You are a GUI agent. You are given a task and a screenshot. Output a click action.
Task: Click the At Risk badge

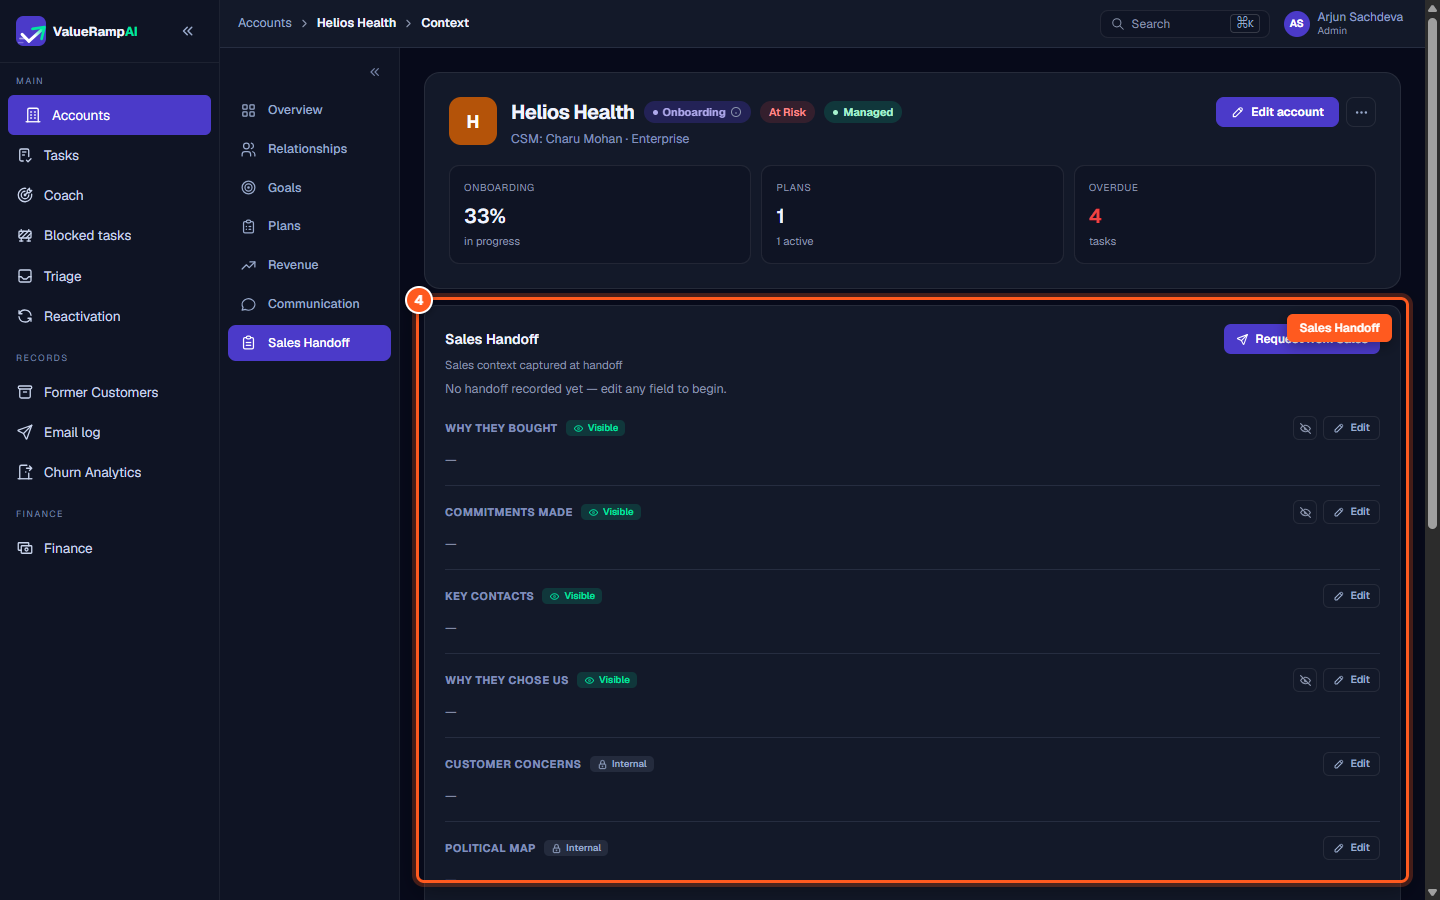coord(787,112)
